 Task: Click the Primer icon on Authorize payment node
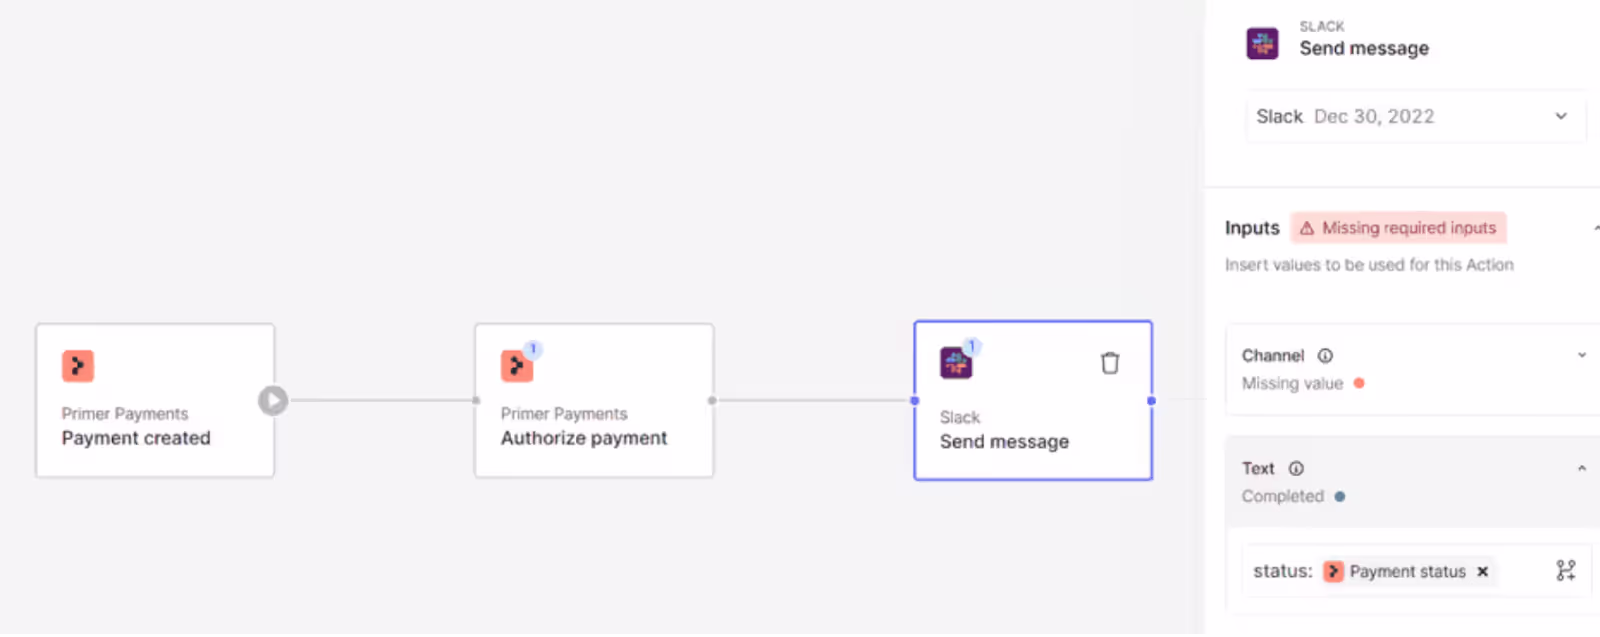[516, 366]
